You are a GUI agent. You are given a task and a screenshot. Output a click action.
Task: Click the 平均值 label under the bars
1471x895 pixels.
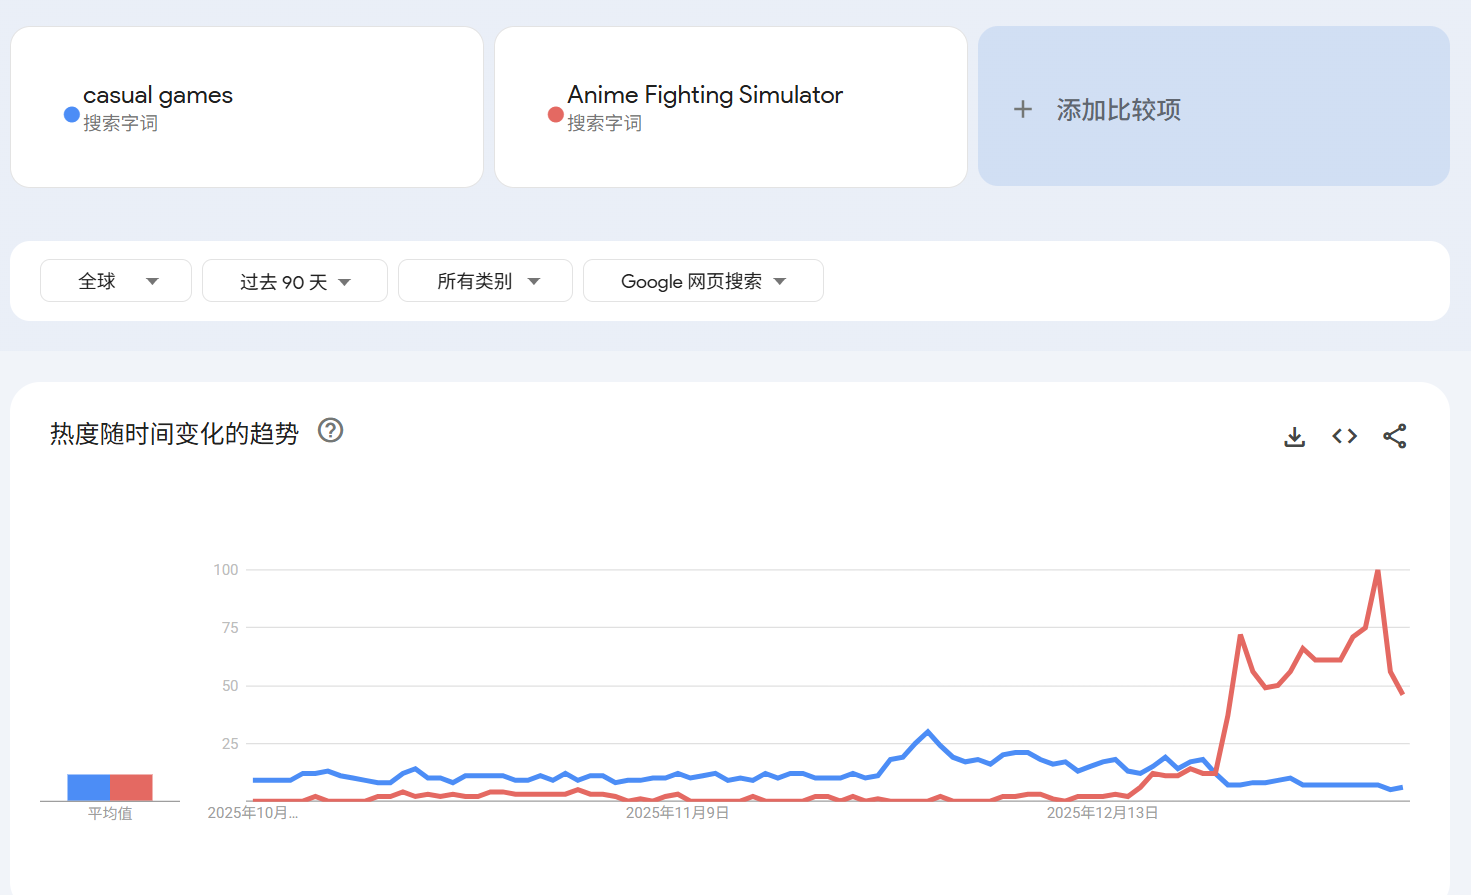(x=110, y=814)
